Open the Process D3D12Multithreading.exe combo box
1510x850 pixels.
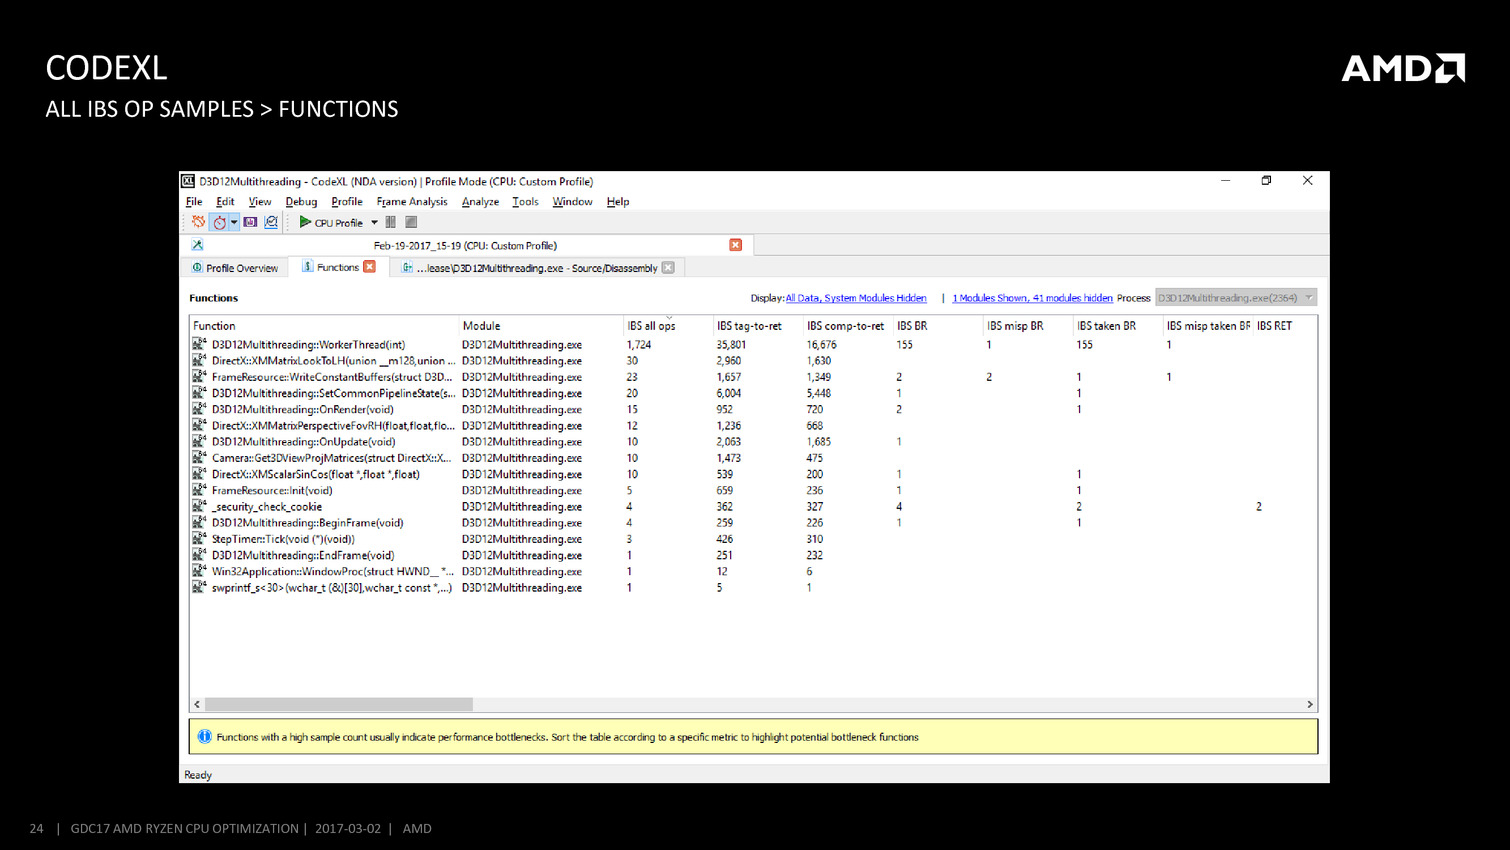[1236, 298]
